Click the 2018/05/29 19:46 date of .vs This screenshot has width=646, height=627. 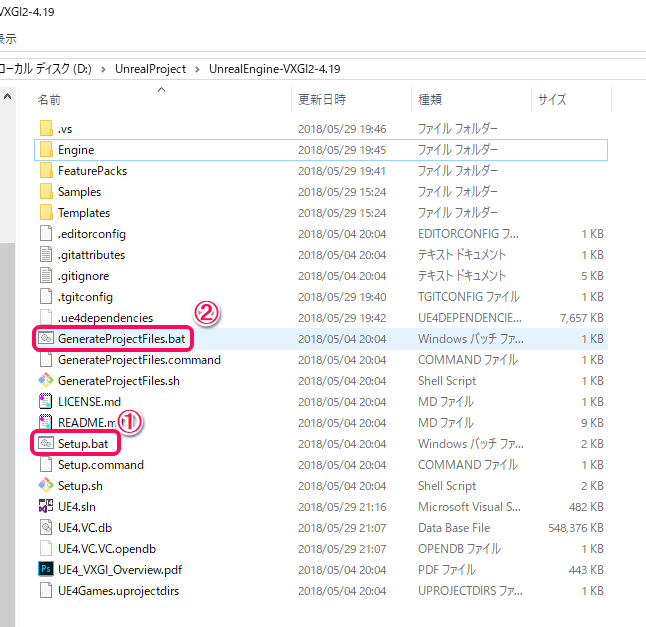tap(342, 129)
